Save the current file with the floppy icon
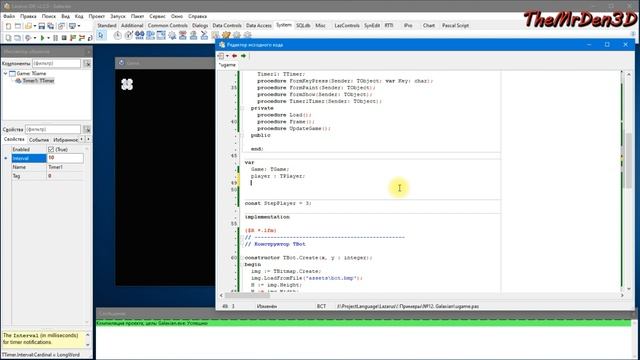The image size is (640, 360). (x=42, y=26)
